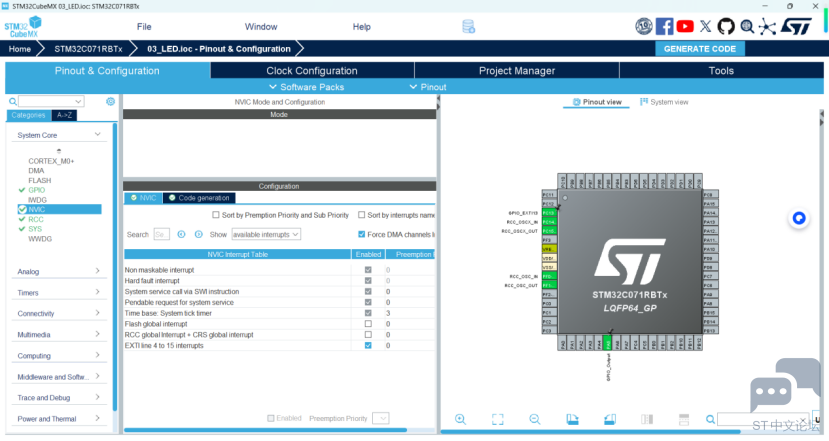Enable Flash global interrupt checkbox

point(368,324)
